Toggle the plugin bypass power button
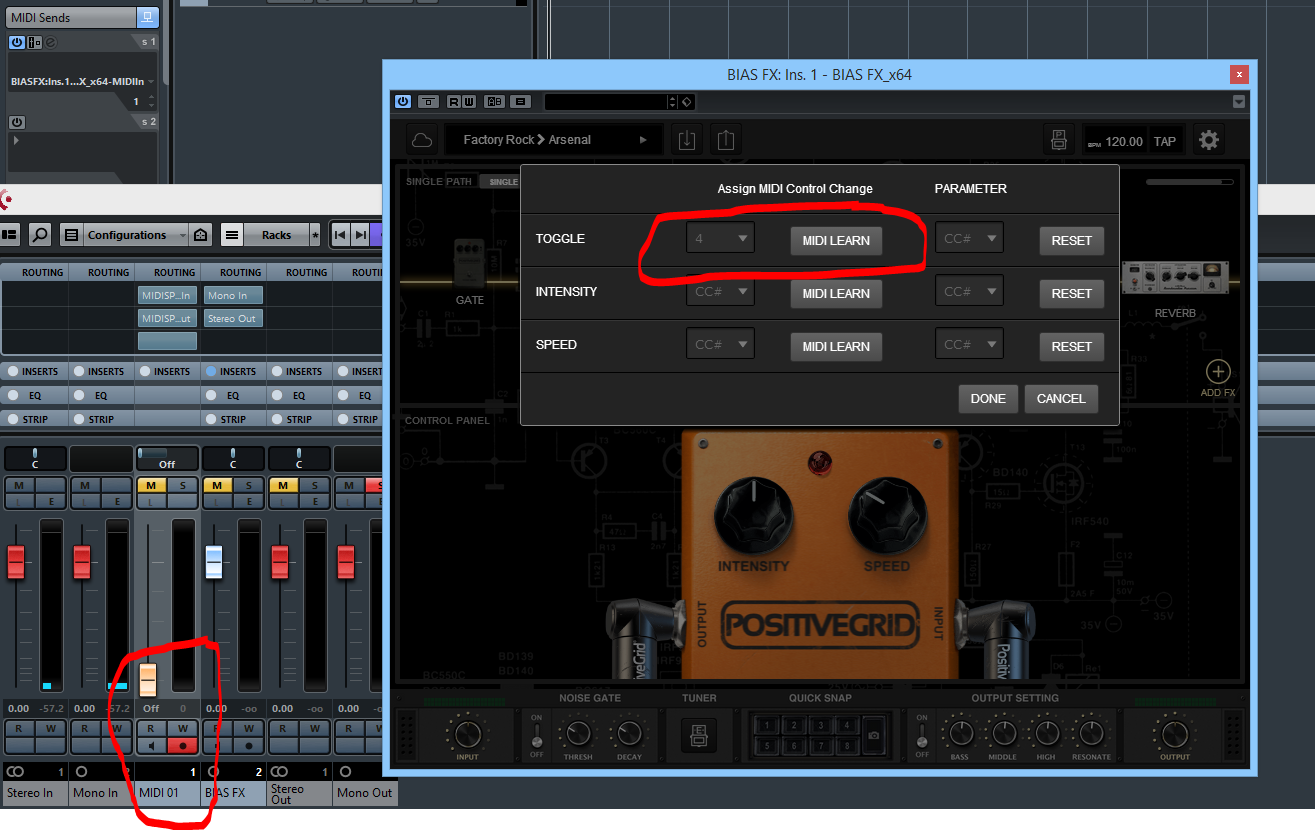Viewport: 1315px width, 830px height. click(x=403, y=102)
